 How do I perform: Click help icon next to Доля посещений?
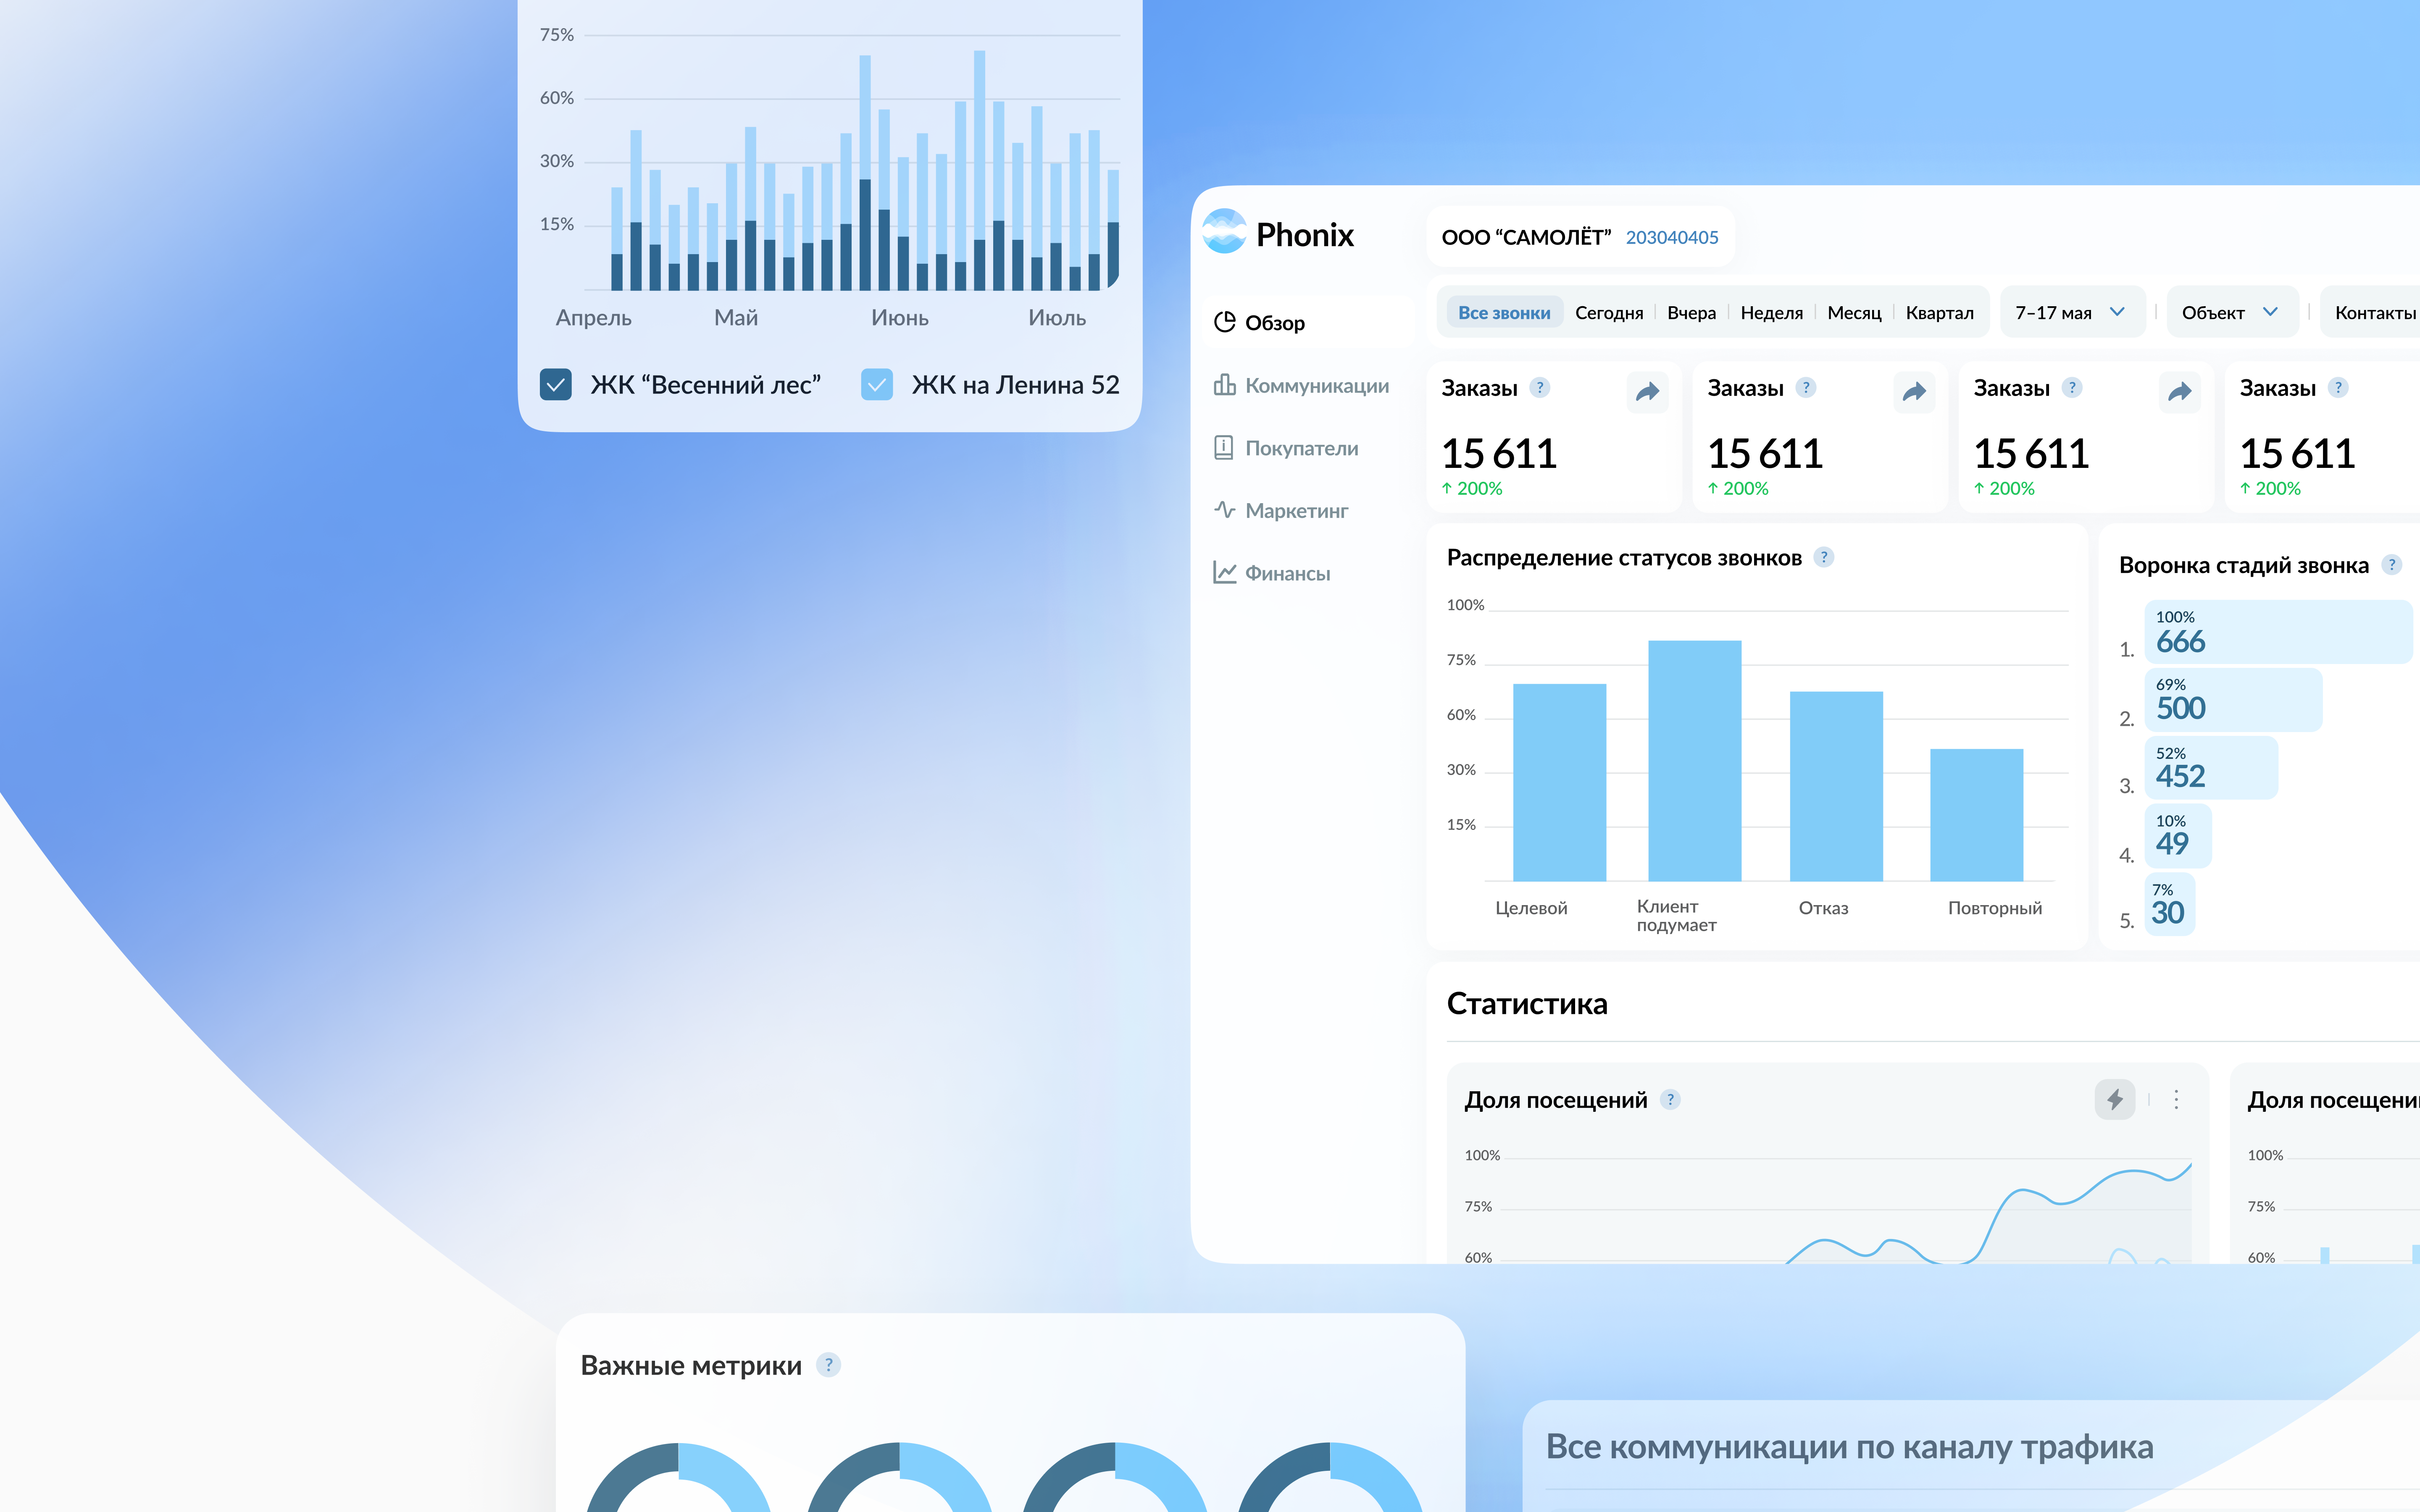pos(1670,1099)
